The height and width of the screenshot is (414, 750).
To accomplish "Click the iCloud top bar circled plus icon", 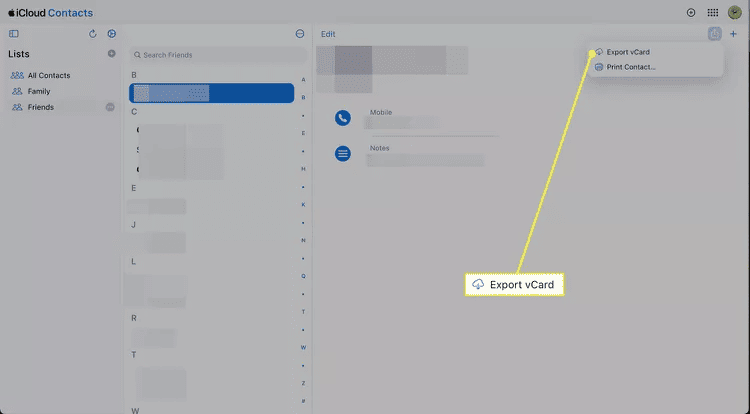I will [x=691, y=13].
